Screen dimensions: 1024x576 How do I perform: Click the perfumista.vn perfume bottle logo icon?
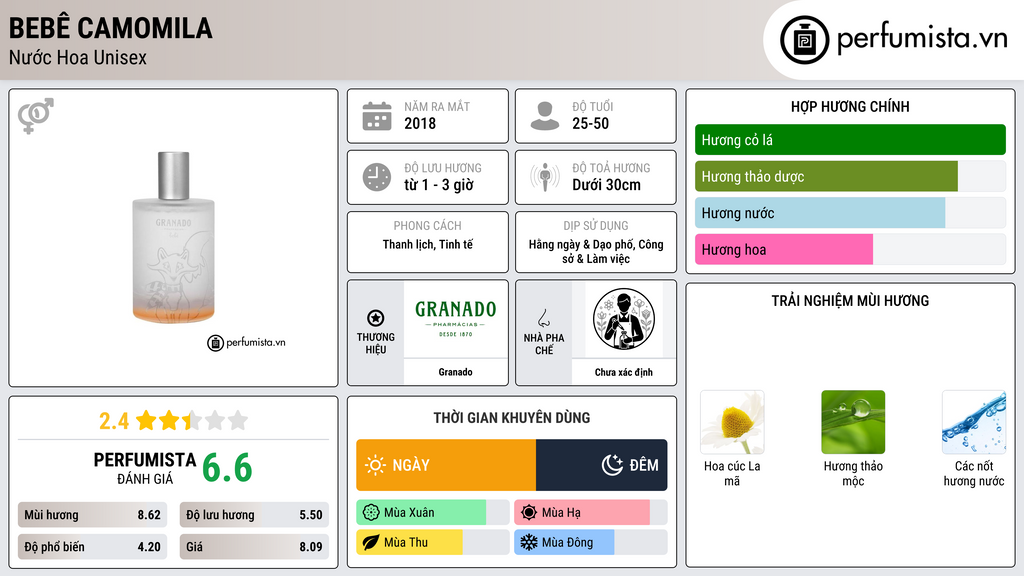pos(804,40)
